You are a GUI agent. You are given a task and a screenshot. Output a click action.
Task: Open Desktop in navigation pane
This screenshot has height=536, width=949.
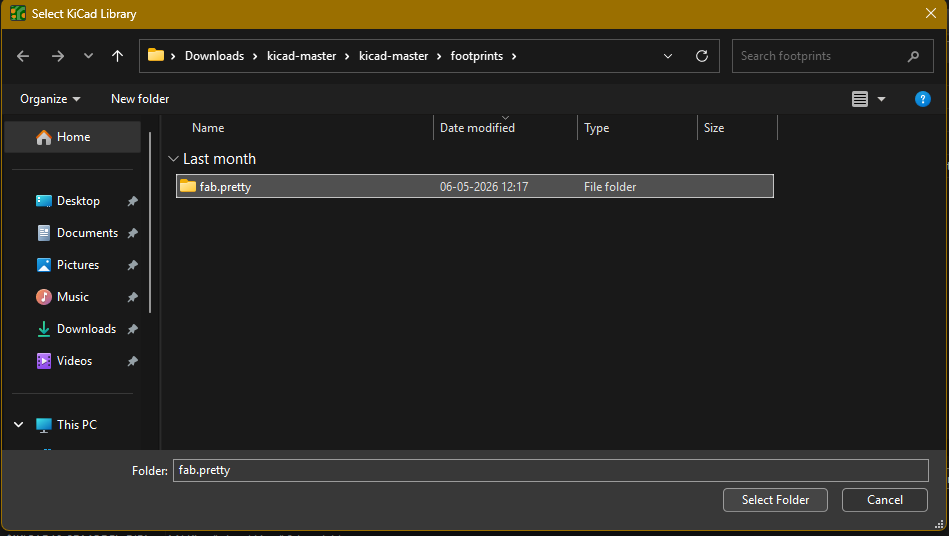point(78,201)
